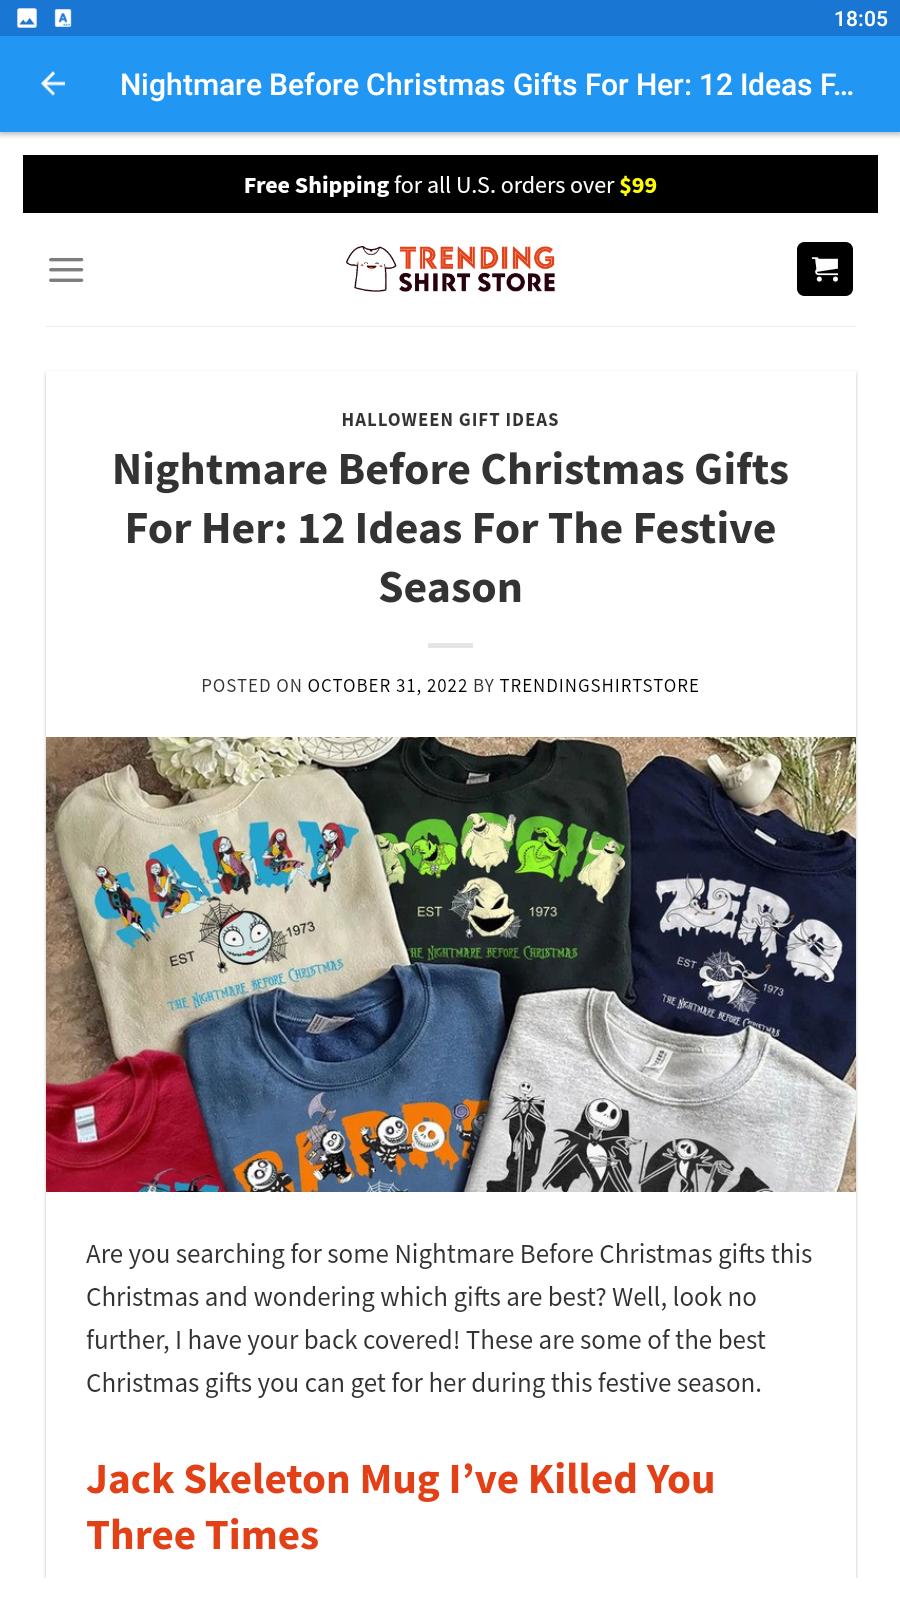Click the Trending Shirt Store logo text
The width and height of the screenshot is (900, 1600).
tap(477, 269)
